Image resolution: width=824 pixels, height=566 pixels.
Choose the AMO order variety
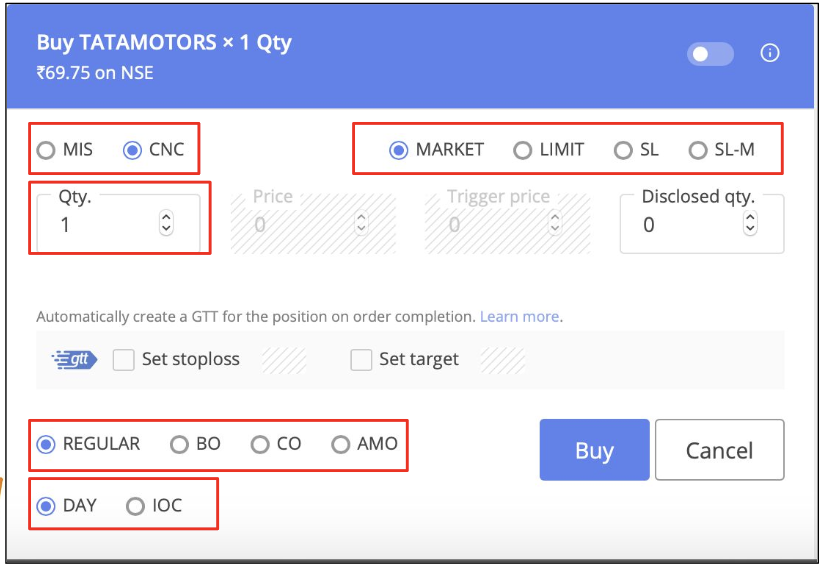(x=341, y=445)
